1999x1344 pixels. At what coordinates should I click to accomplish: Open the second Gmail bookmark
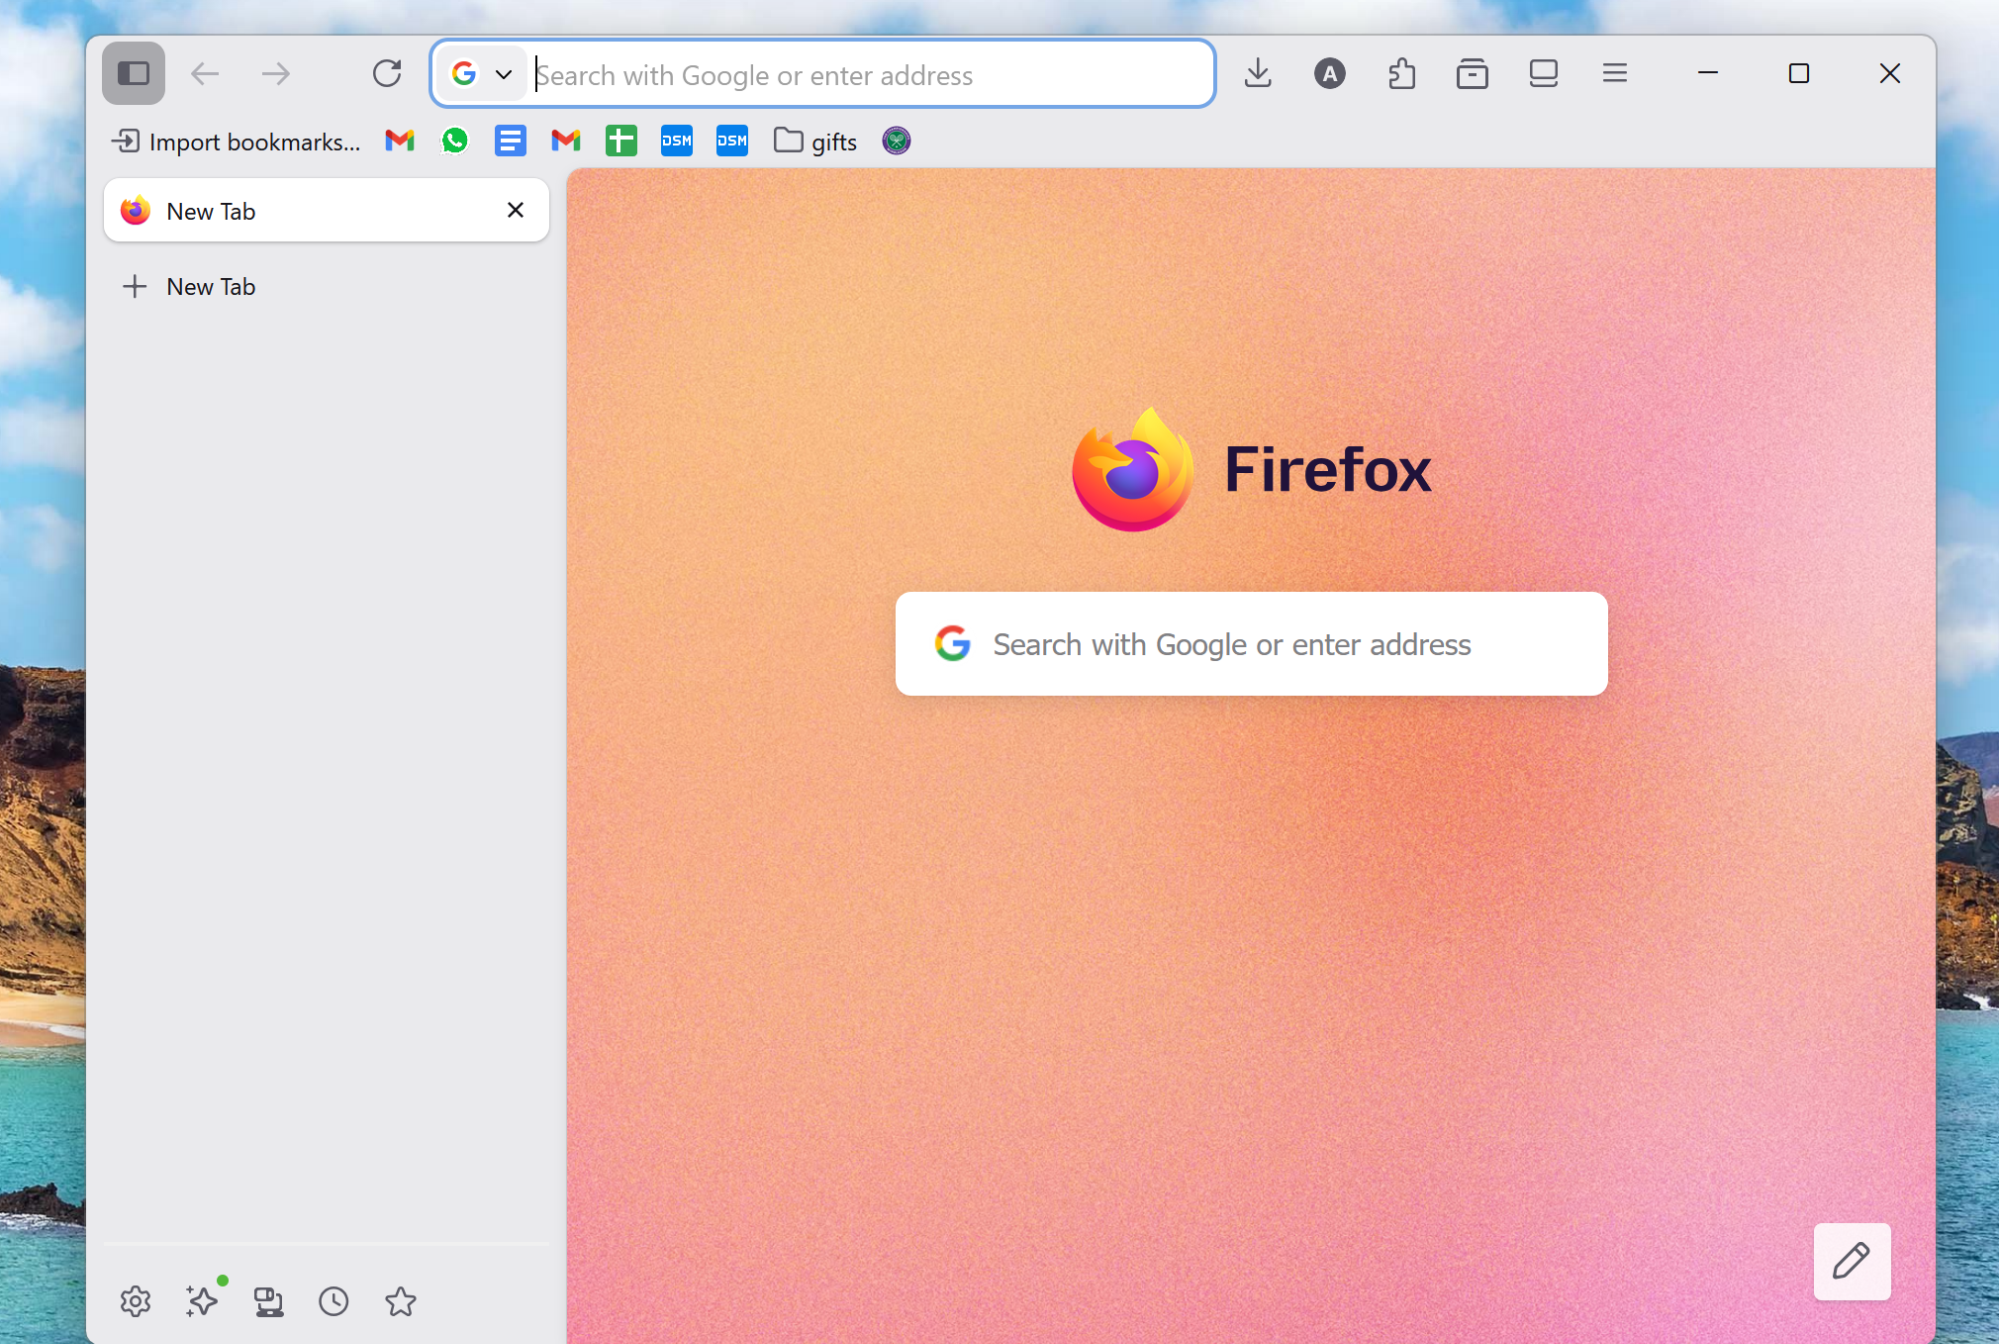point(566,141)
